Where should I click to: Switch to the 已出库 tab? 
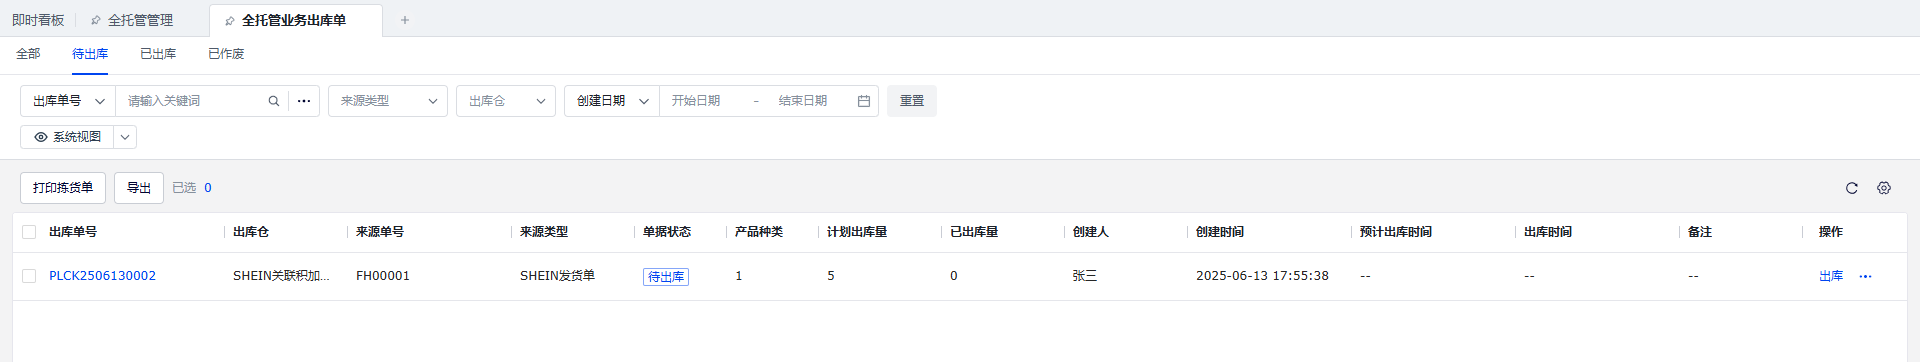158,54
